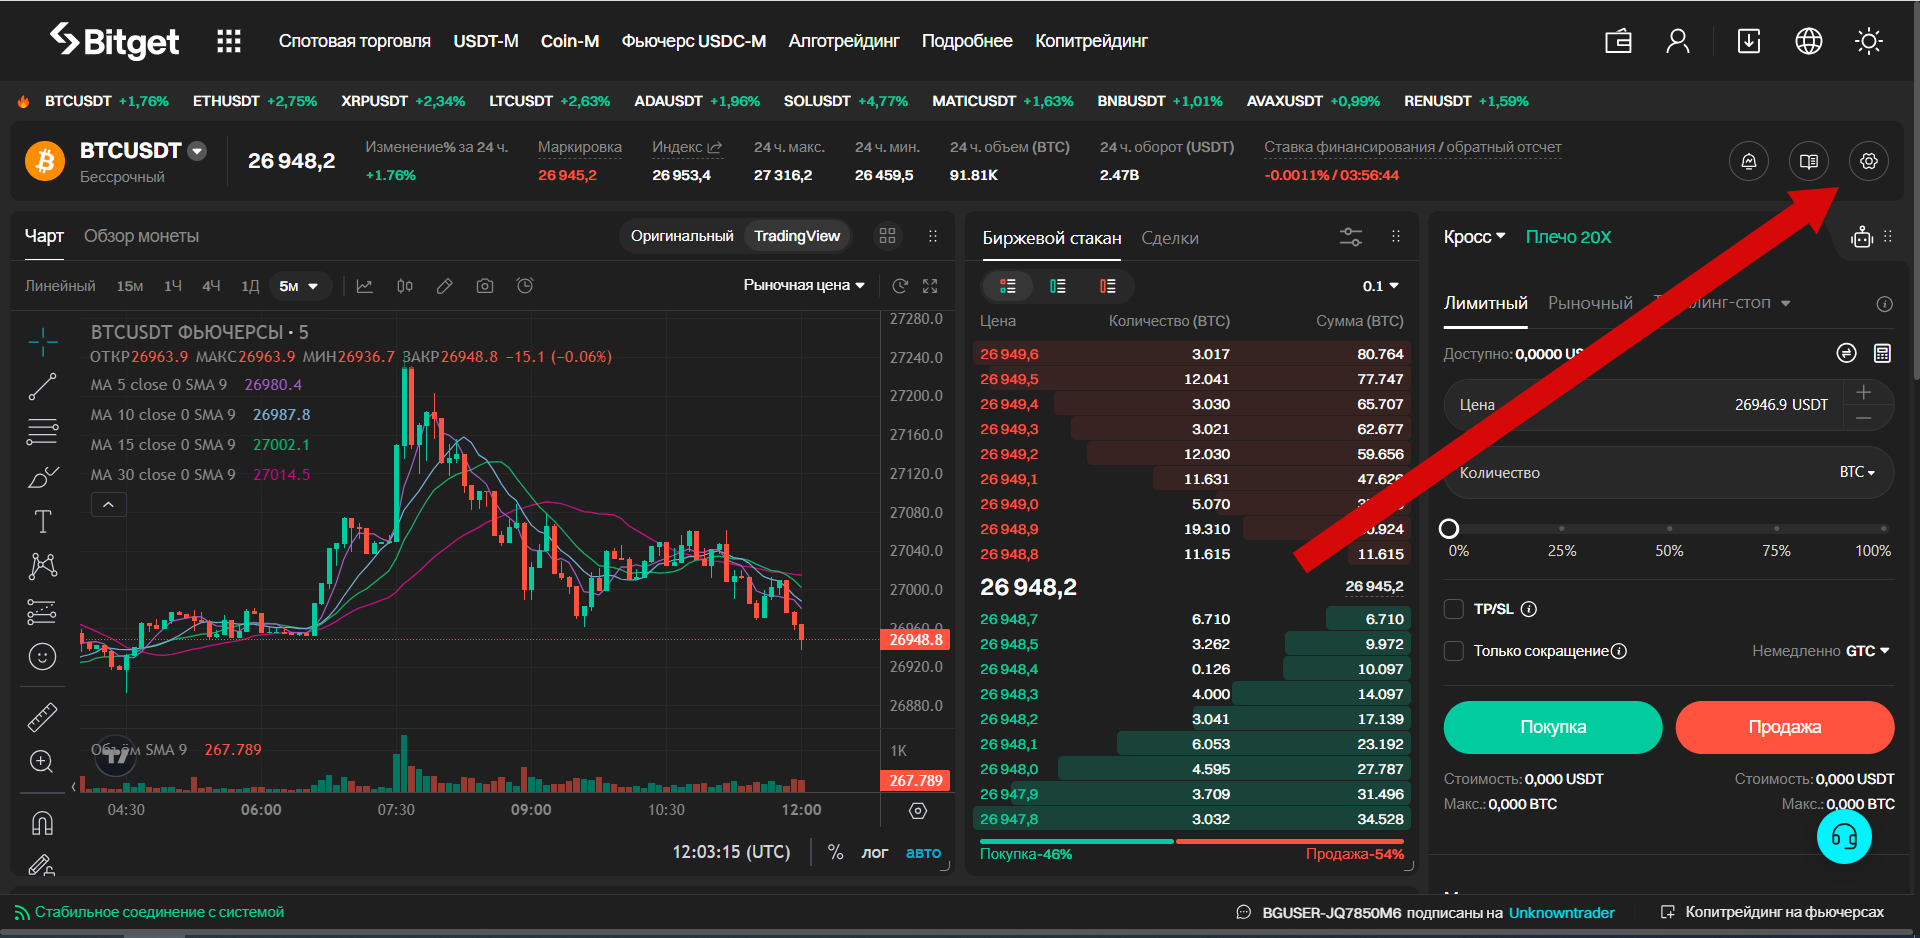Viewport: 1920px width, 938px height.
Task: Open Рыночная цена dropdown
Action: (804, 285)
